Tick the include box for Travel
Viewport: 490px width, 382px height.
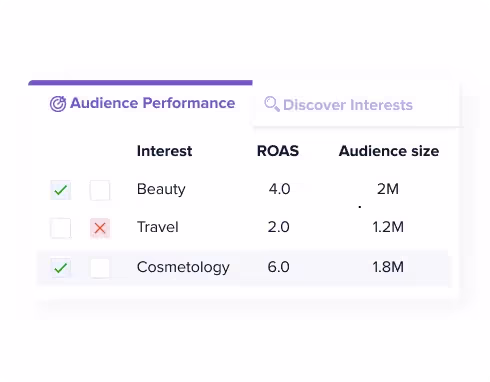pyautogui.click(x=60, y=228)
